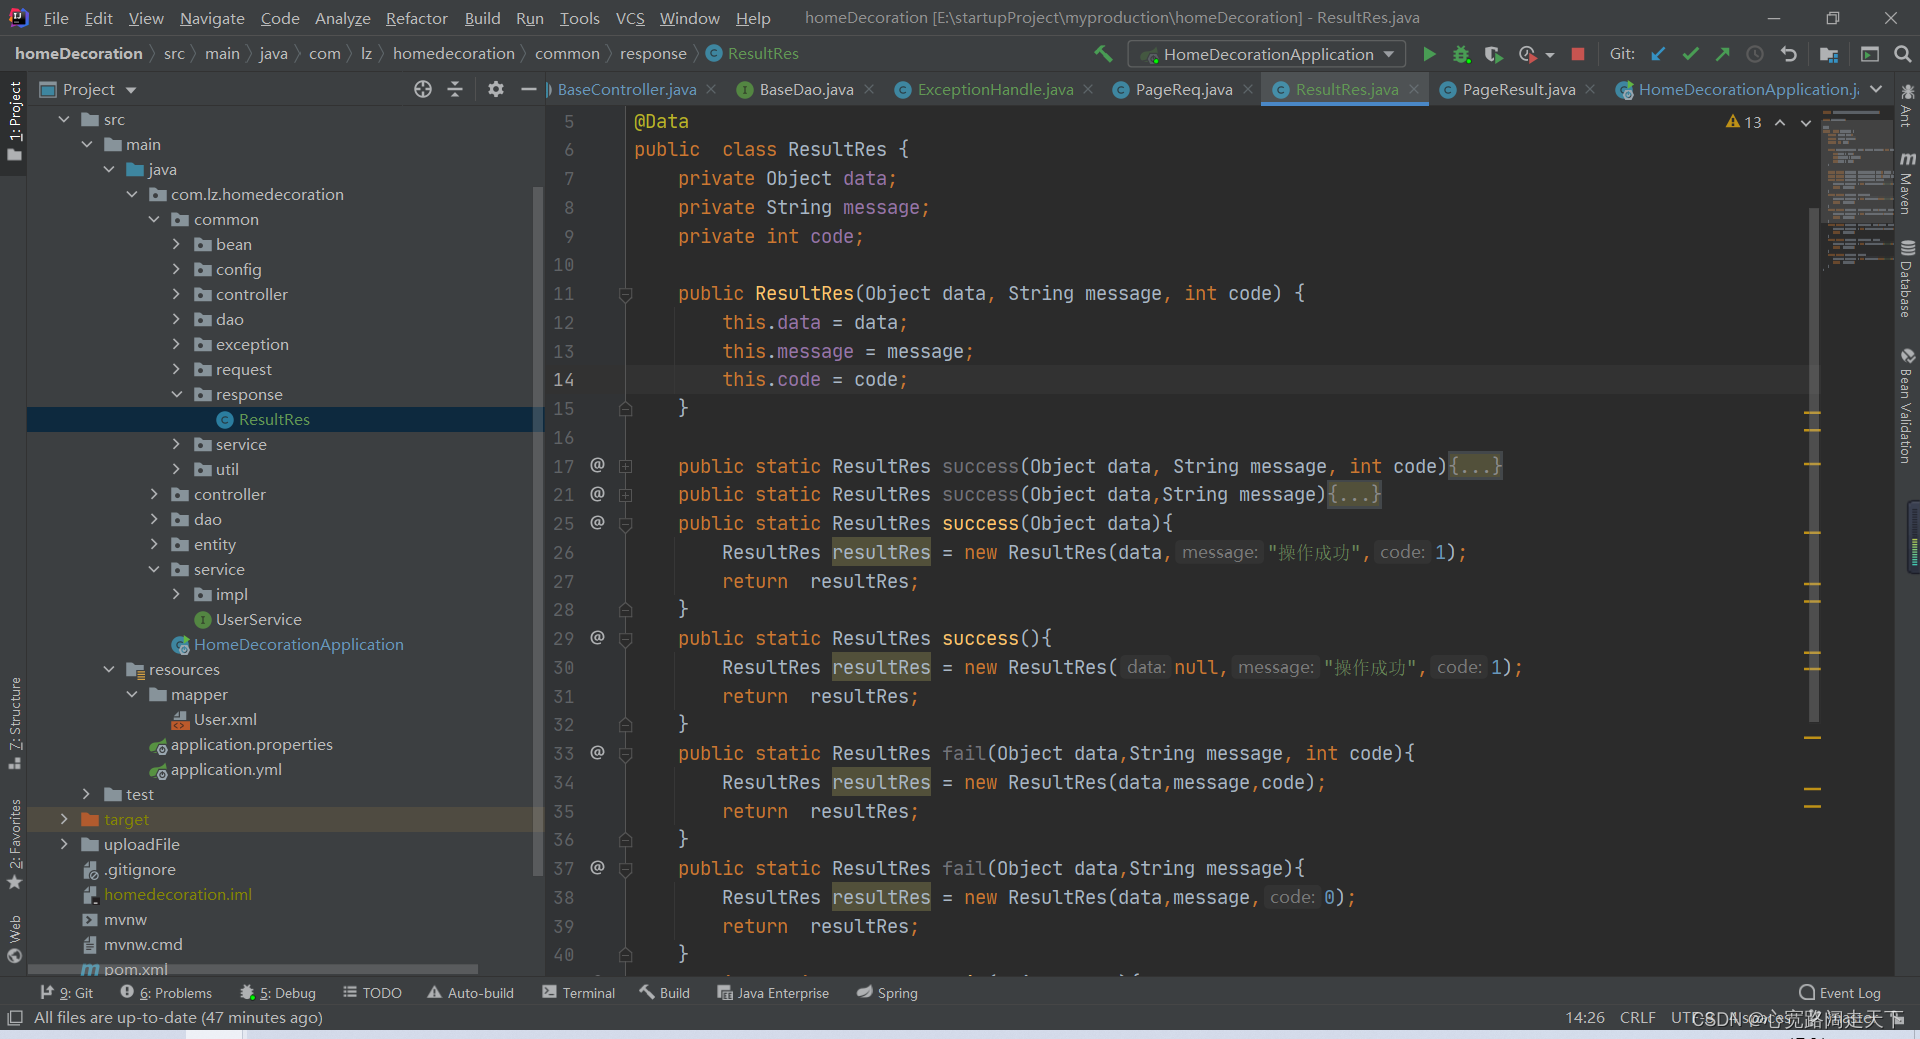Click warnings indicator showing 13 problems
Image resolution: width=1920 pixels, height=1039 pixels.
[x=1744, y=122]
